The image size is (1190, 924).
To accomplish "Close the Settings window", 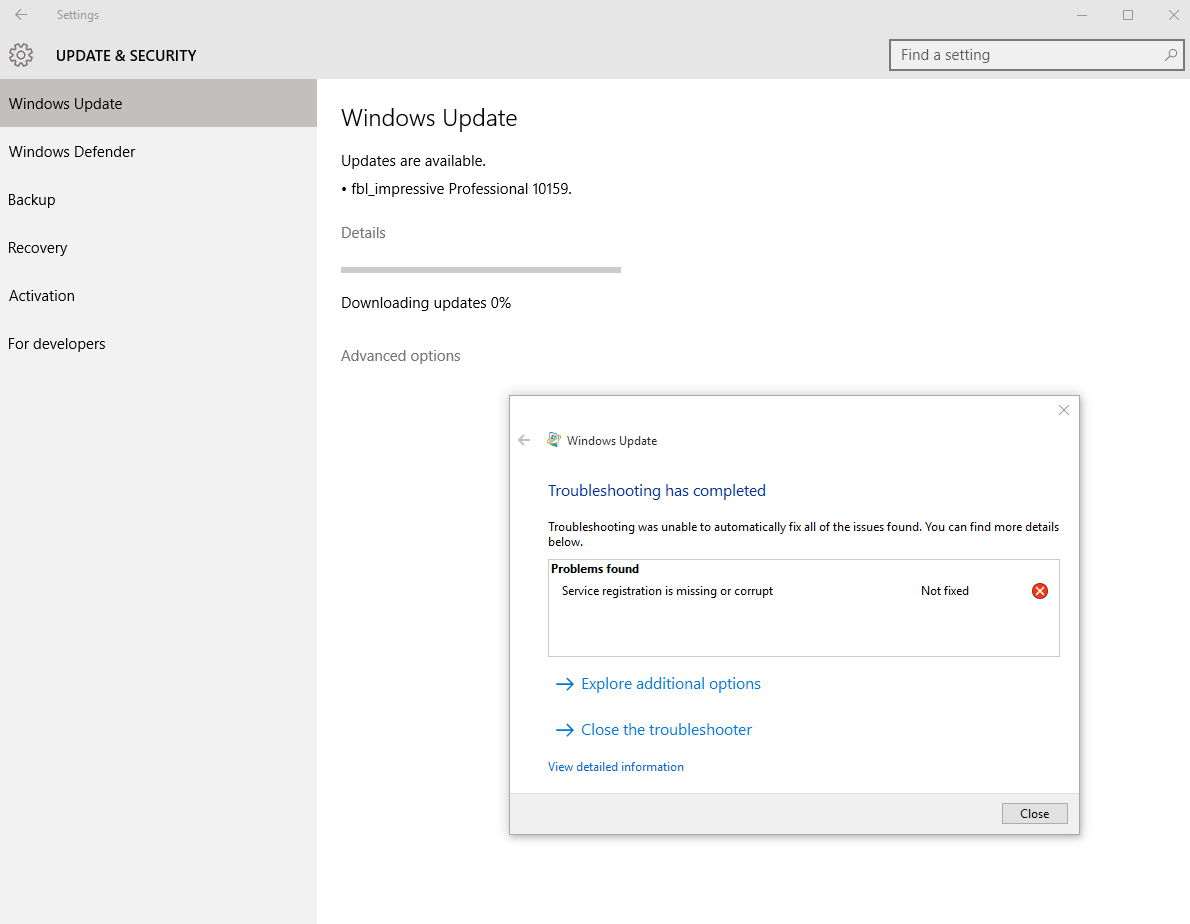I will [x=1173, y=15].
